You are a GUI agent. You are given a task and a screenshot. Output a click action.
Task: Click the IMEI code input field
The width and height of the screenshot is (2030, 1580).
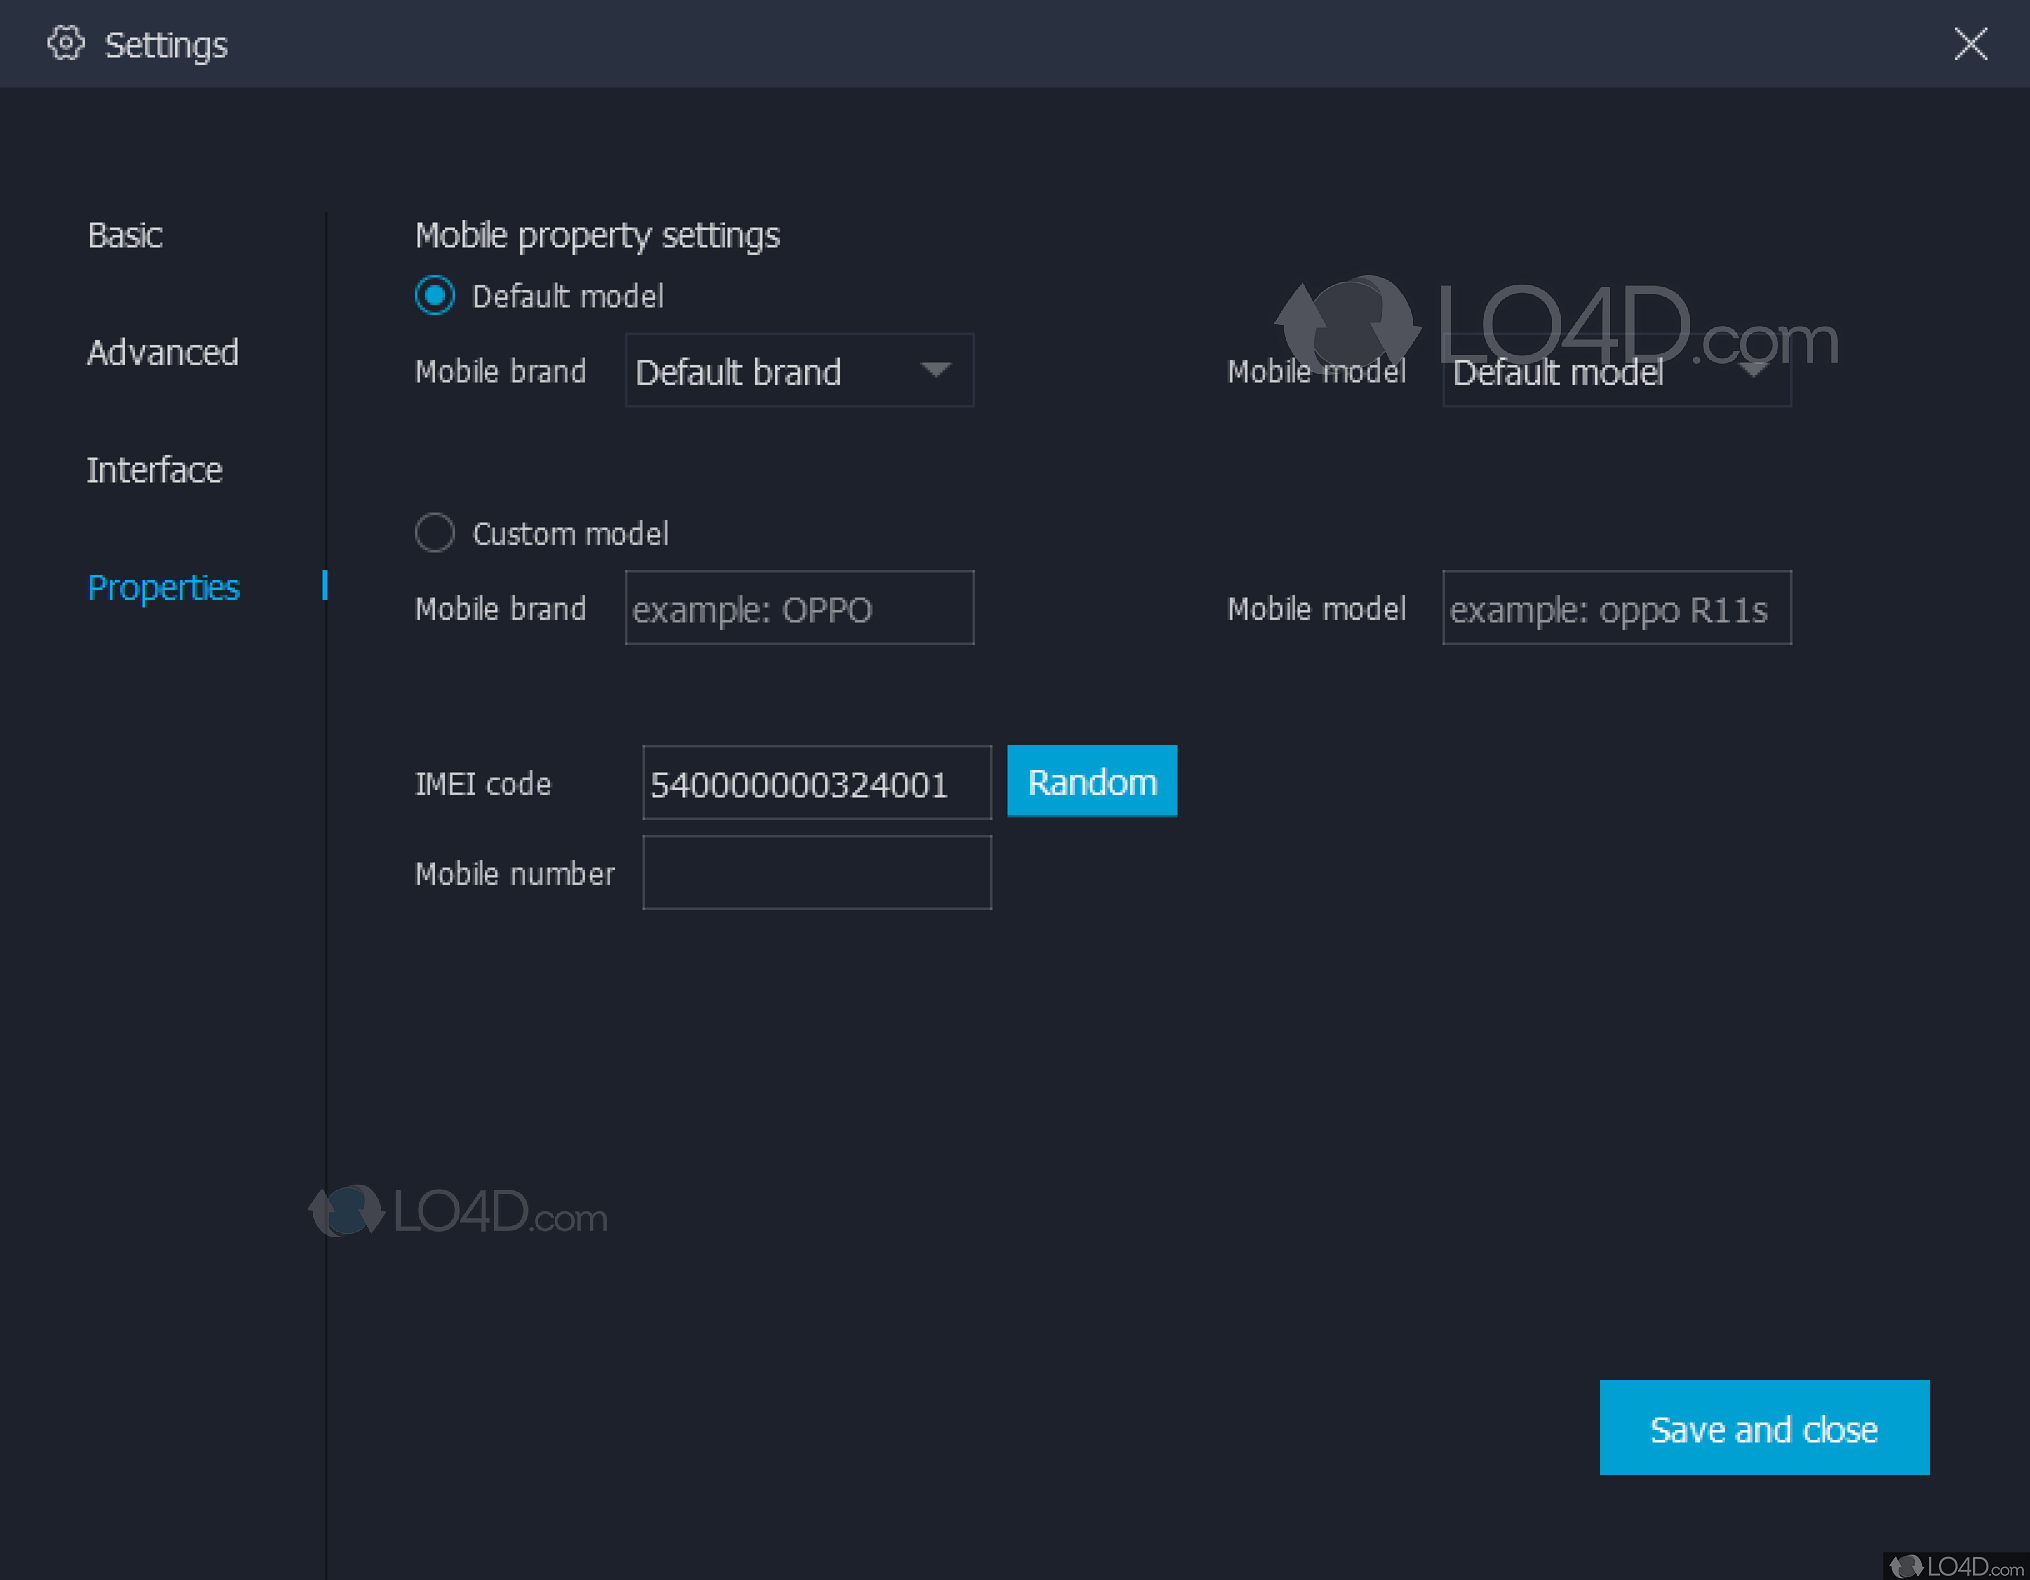[816, 782]
